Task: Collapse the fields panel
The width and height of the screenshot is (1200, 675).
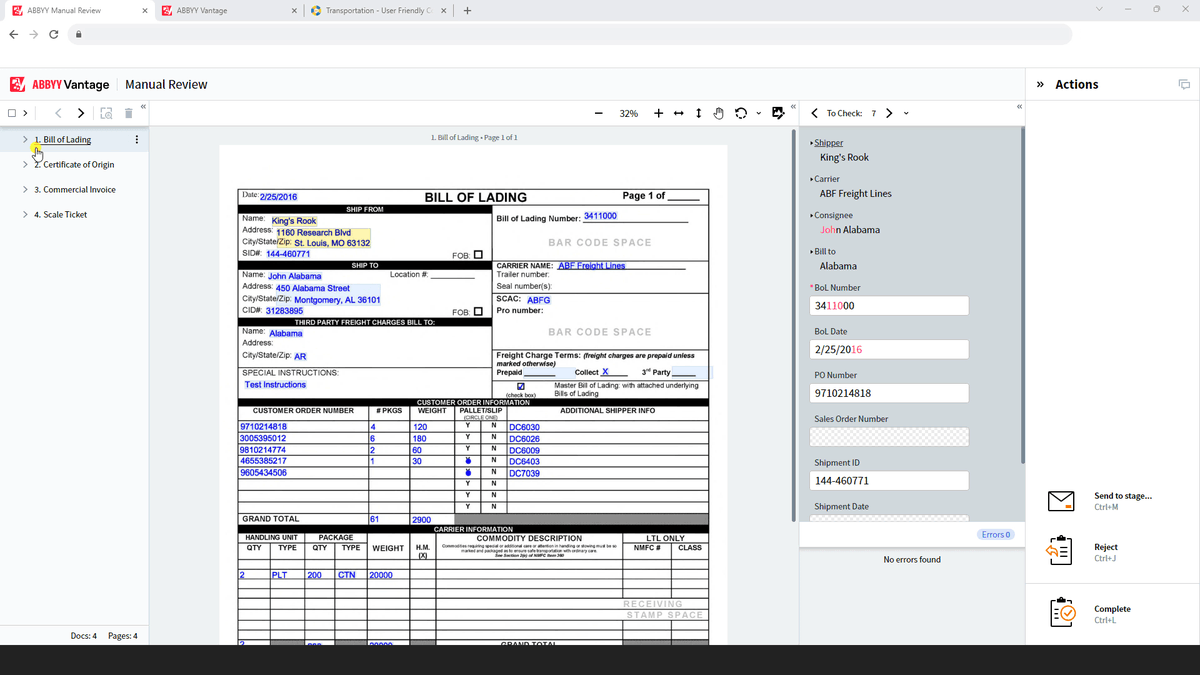Action: (1020, 106)
